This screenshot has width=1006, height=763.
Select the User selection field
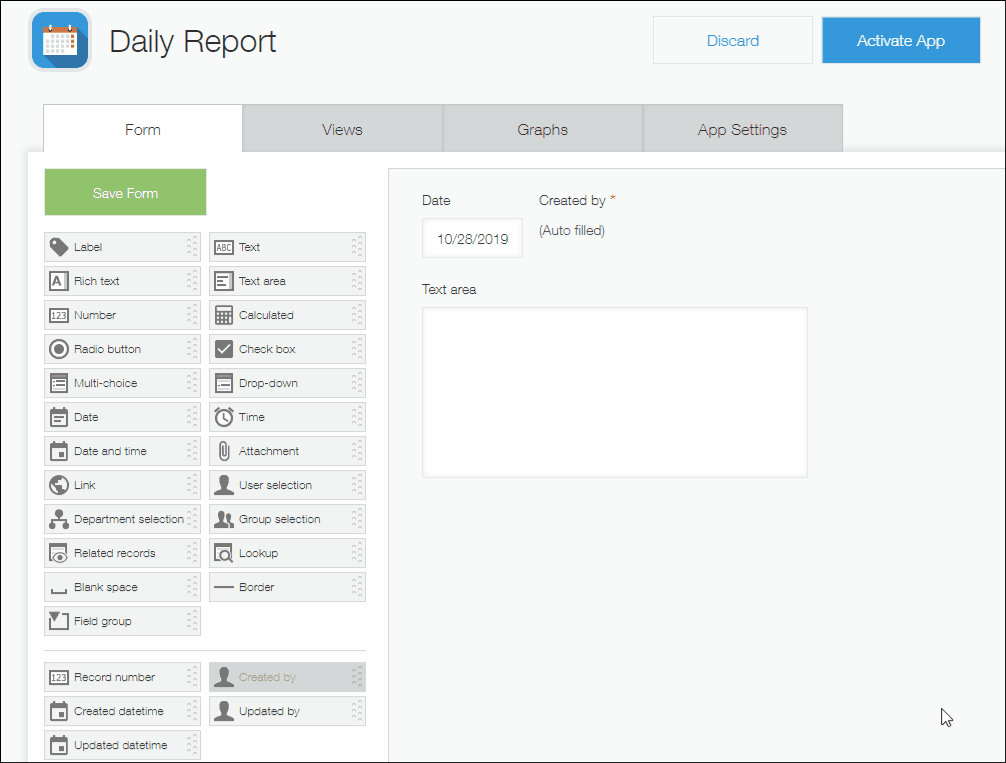click(x=287, y=485)
